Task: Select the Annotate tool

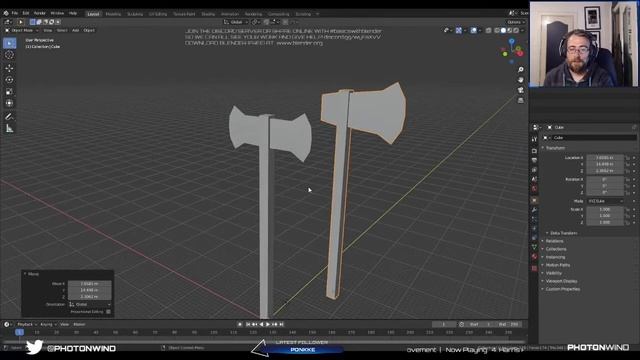Action: 9,117
